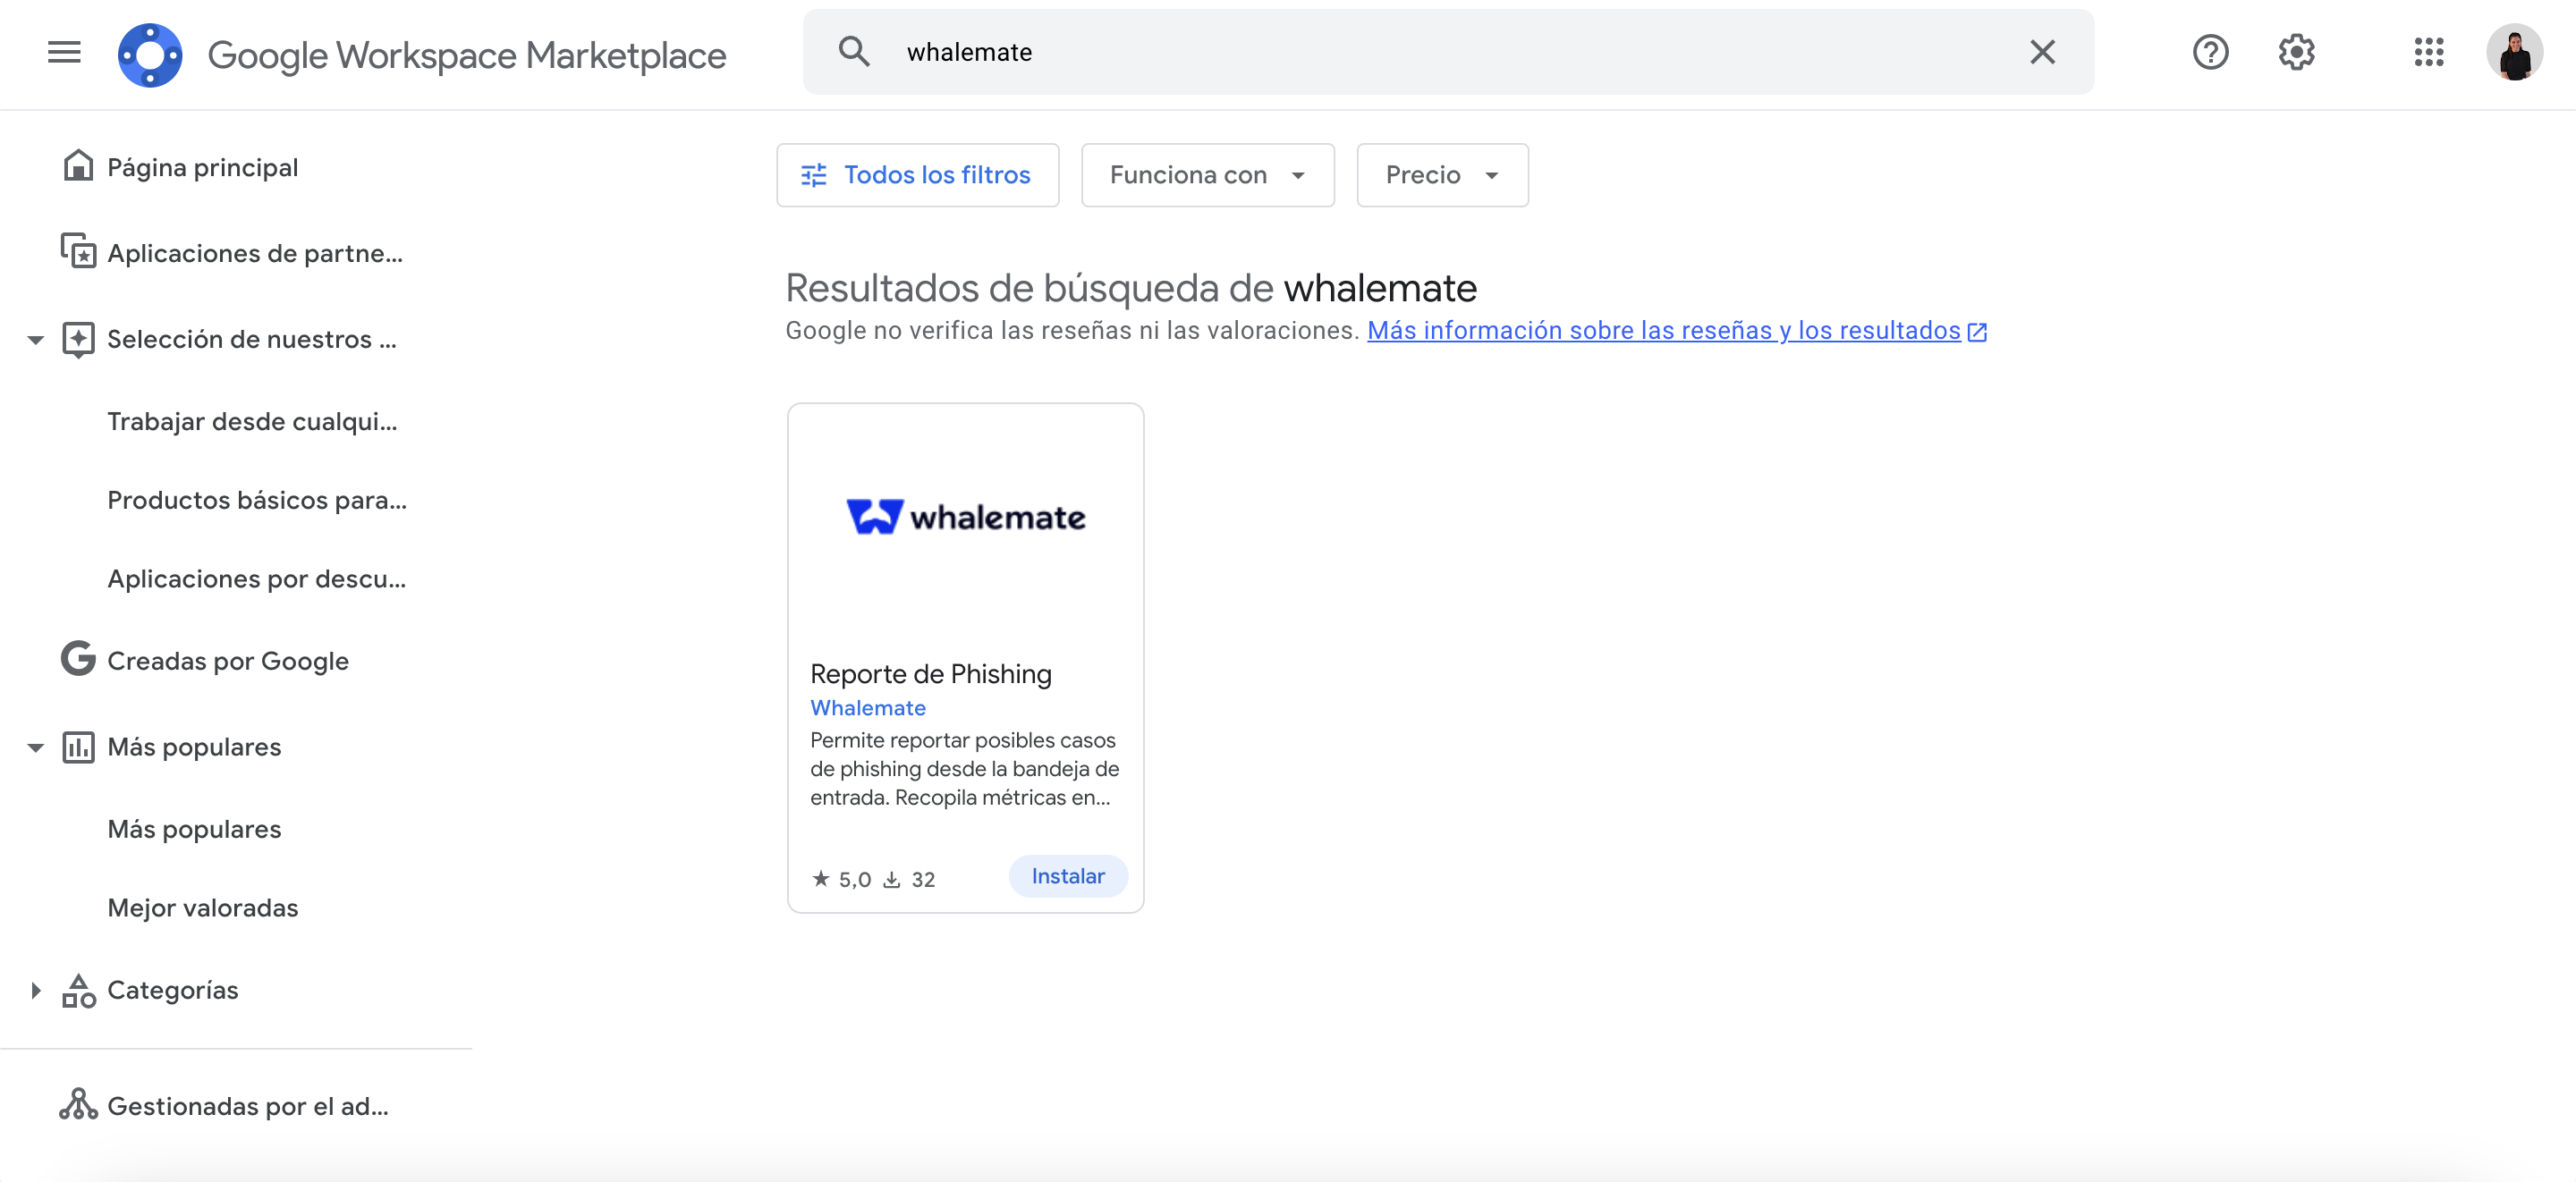The height and width of the screenshot is (1182, 2576).
Task: Click the whalemate app logo thumbnail
Action: click(x=965, y=517)
